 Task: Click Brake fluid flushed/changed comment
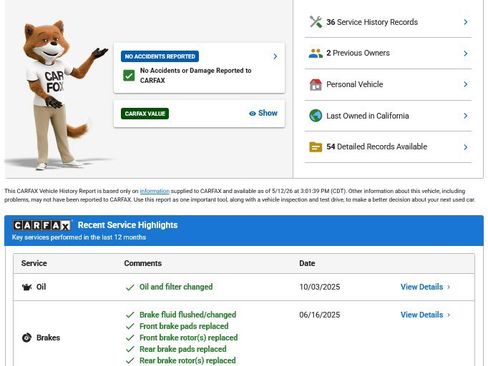(x=188, y=315)
